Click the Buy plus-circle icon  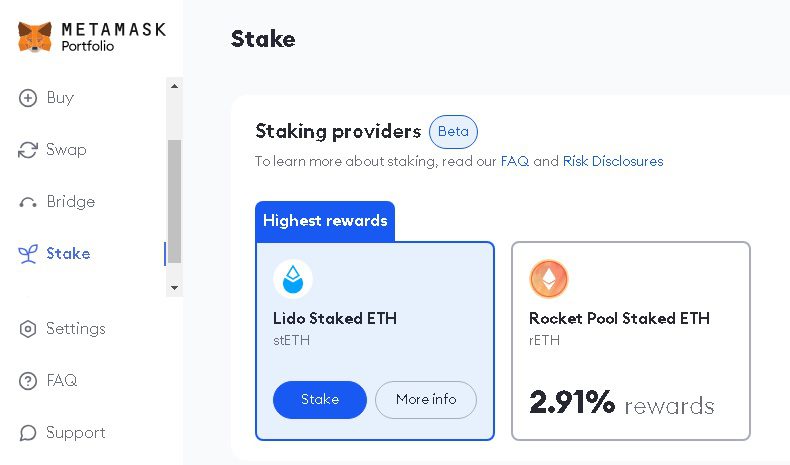click(28, 98)
